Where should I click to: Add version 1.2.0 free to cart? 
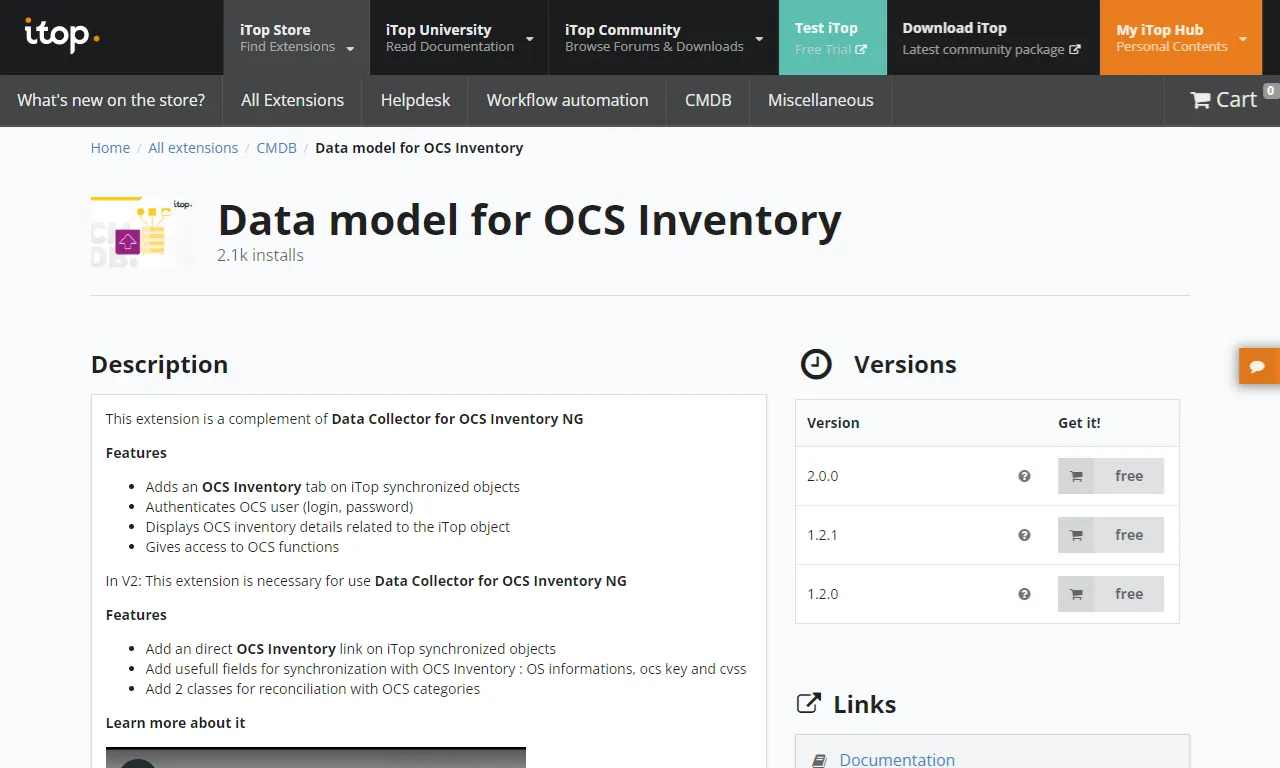(1111, 594)
